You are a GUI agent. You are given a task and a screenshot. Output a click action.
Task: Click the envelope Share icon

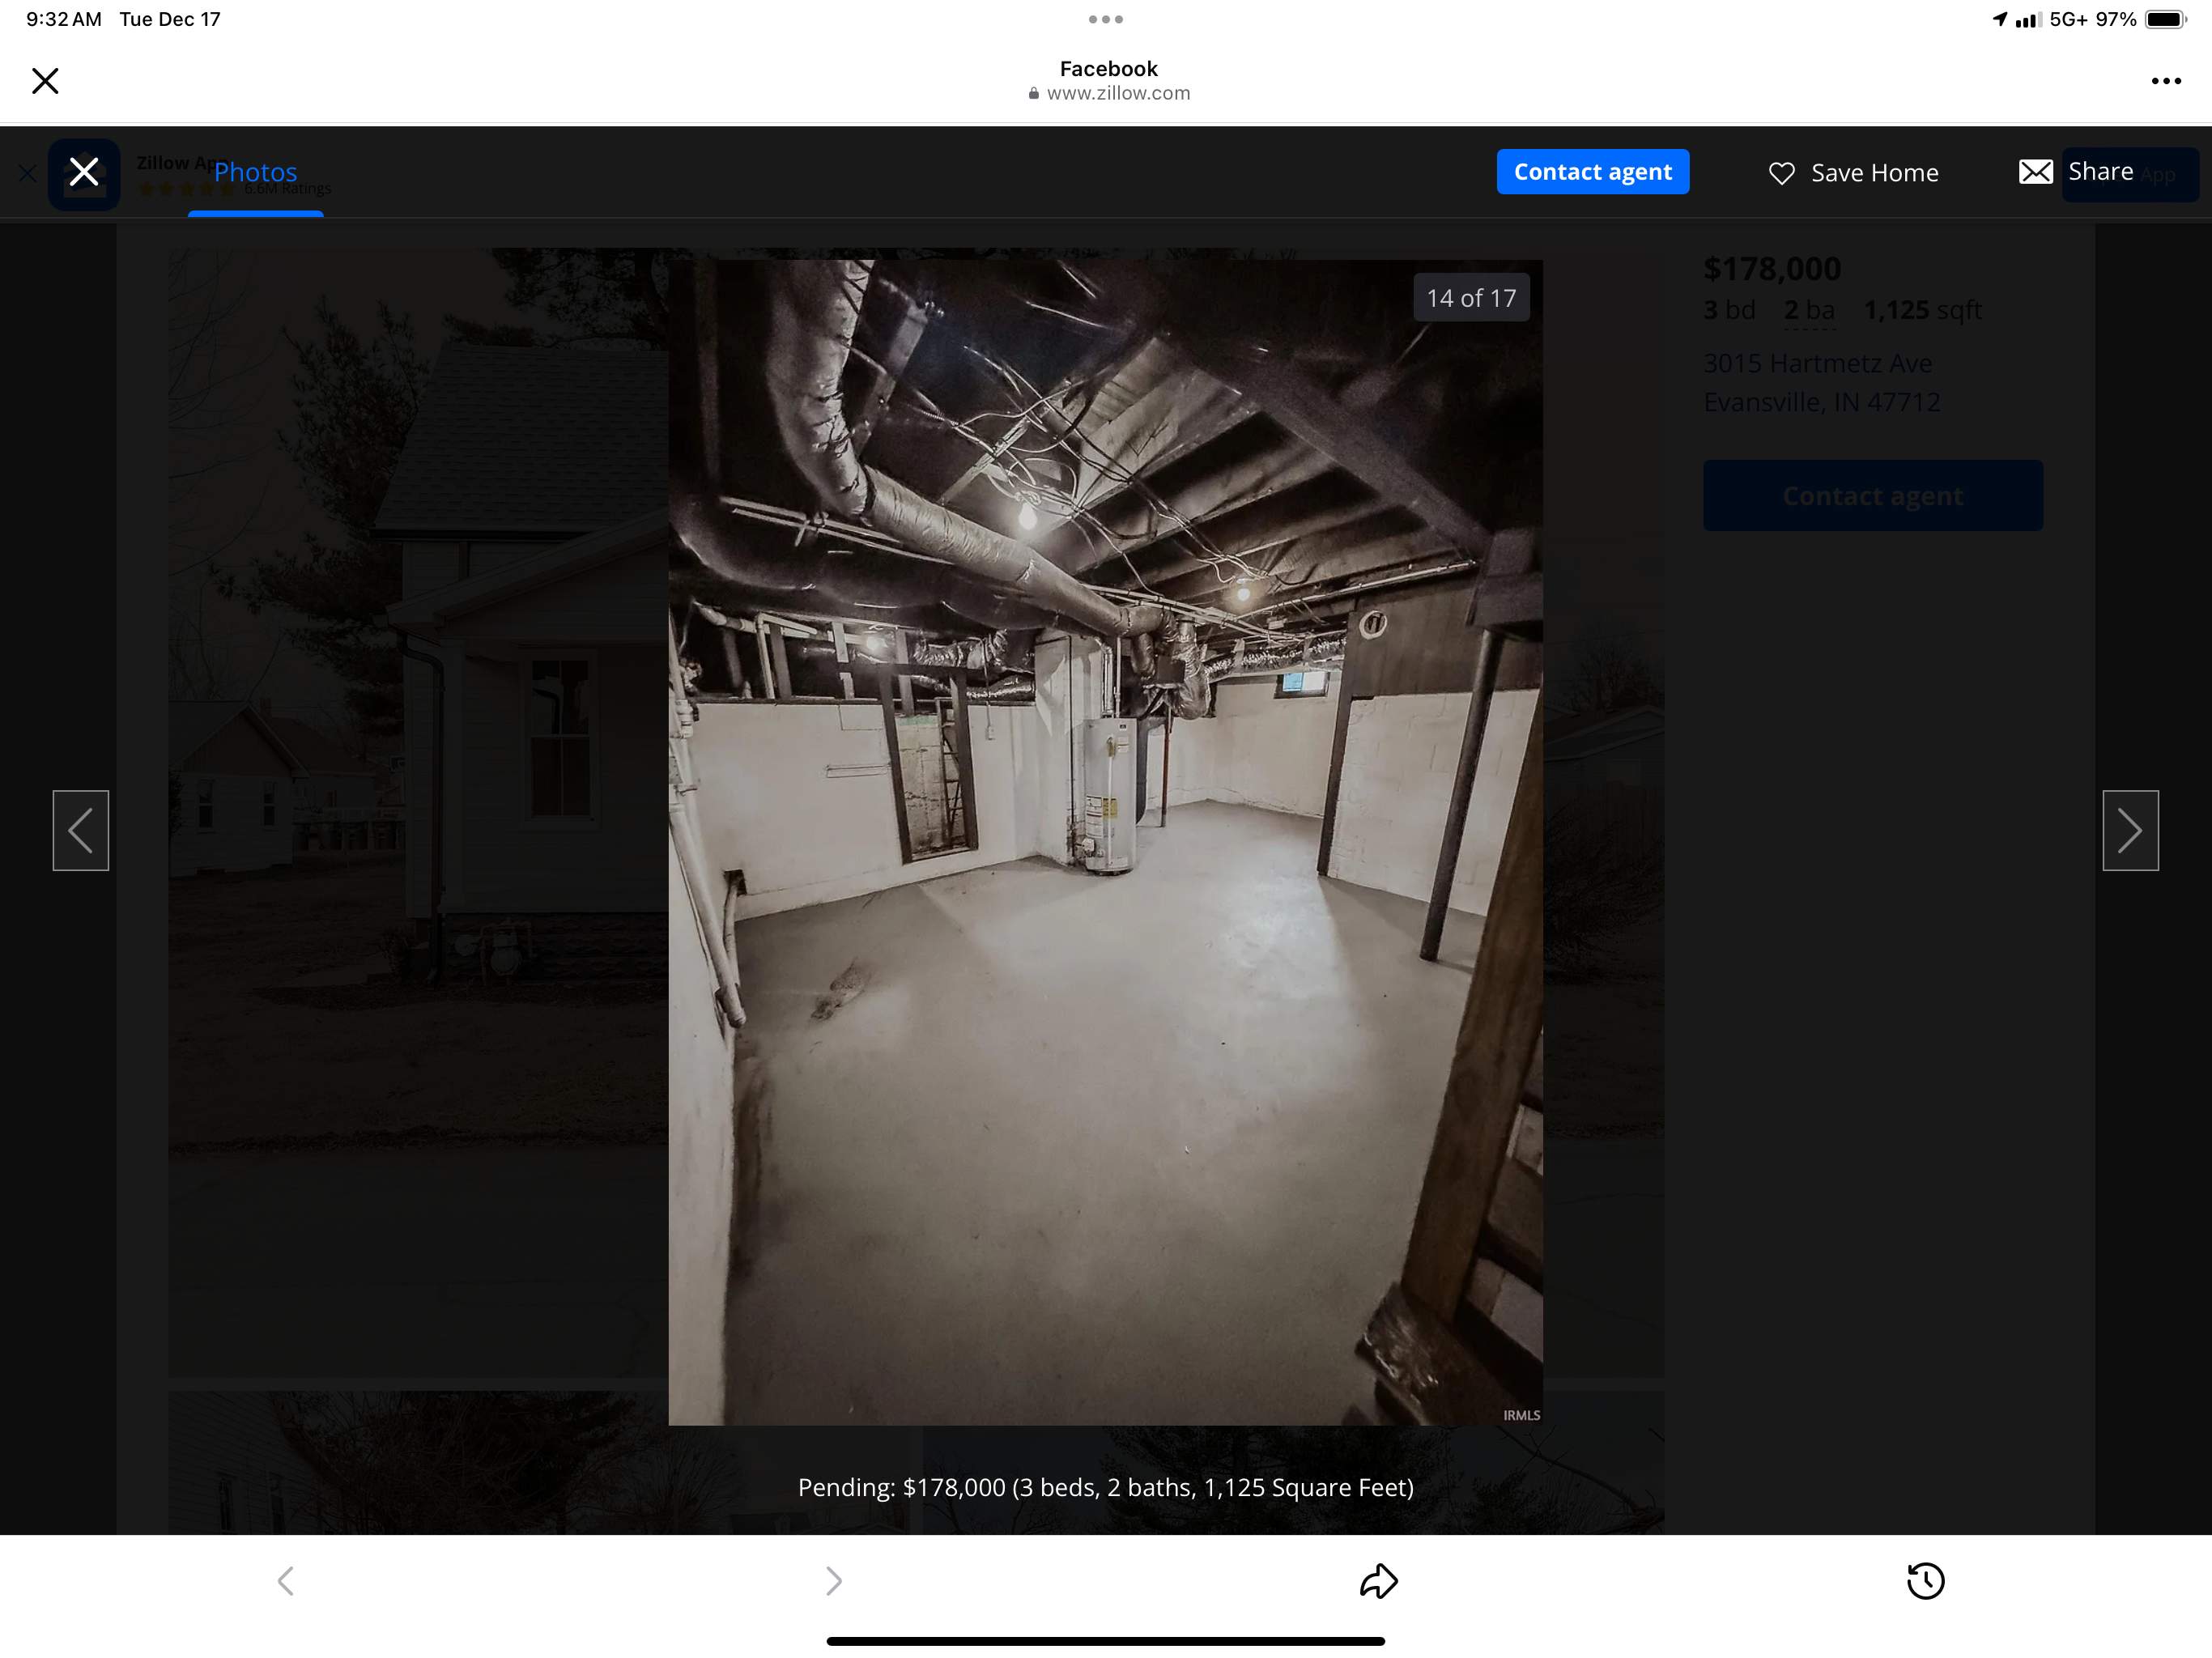(x=2035, y=172)
